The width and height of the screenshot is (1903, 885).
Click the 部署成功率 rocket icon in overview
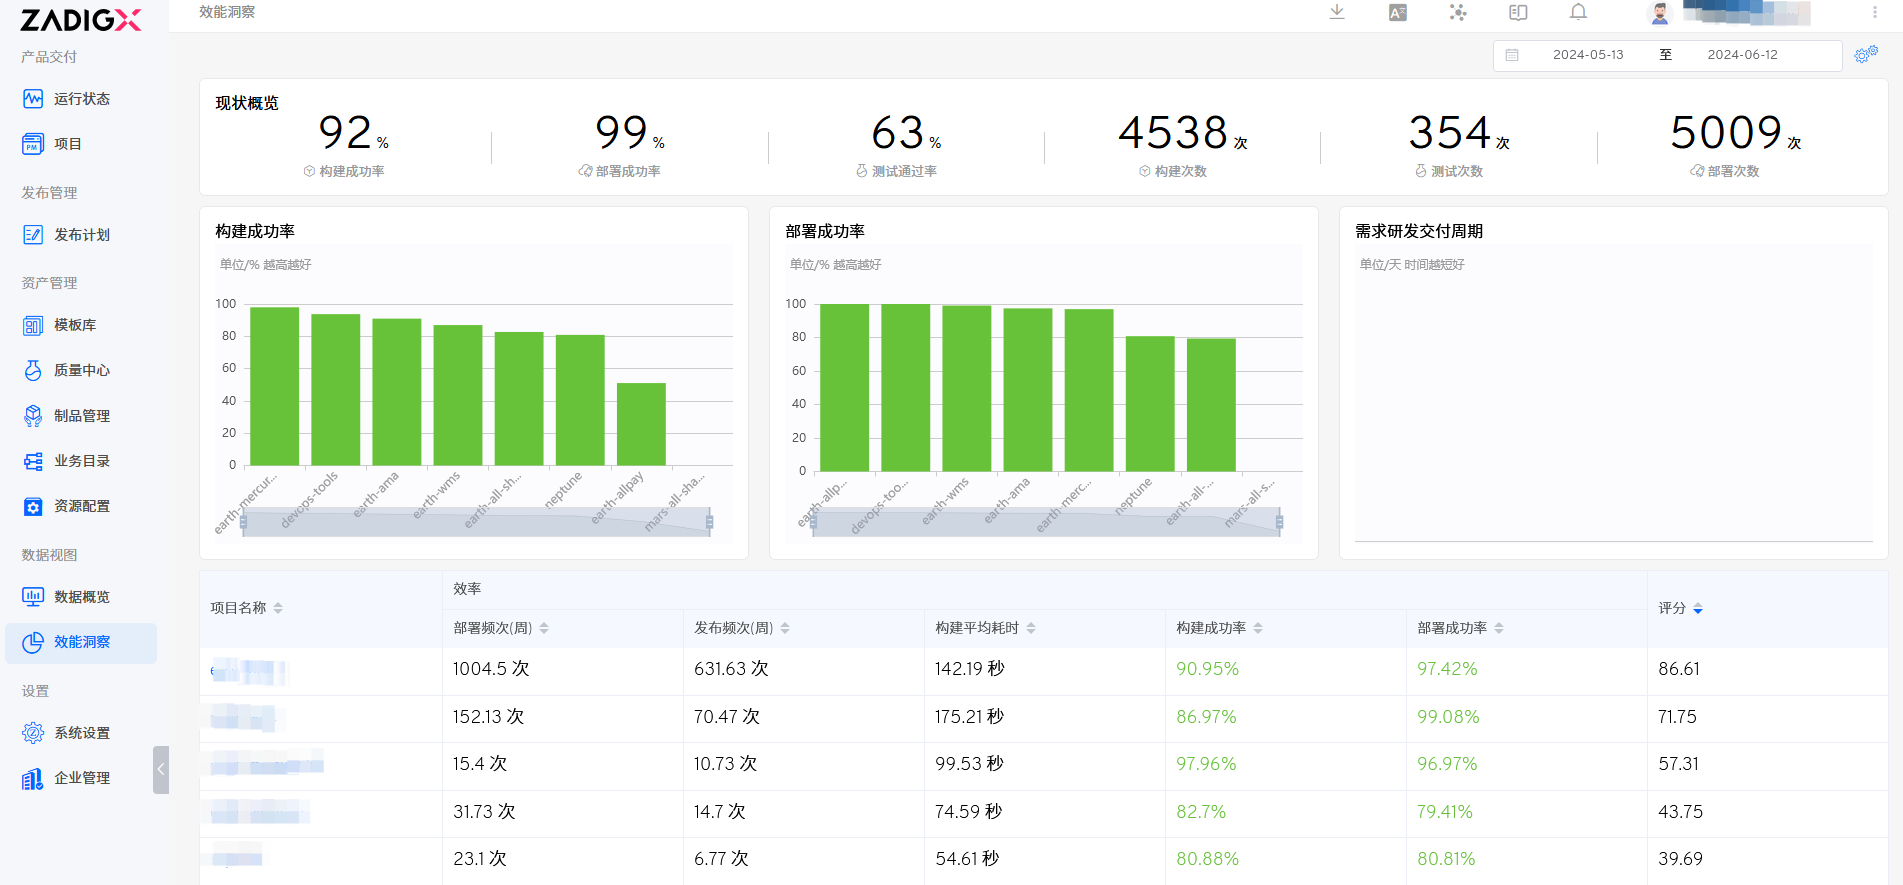point(585,171)
